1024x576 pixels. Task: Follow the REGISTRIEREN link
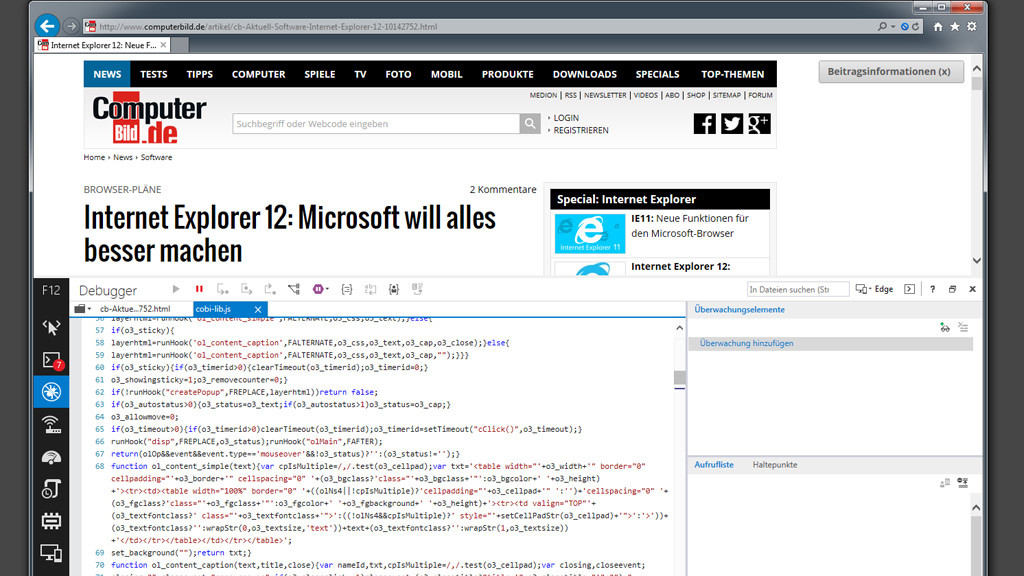click(581, 131)
